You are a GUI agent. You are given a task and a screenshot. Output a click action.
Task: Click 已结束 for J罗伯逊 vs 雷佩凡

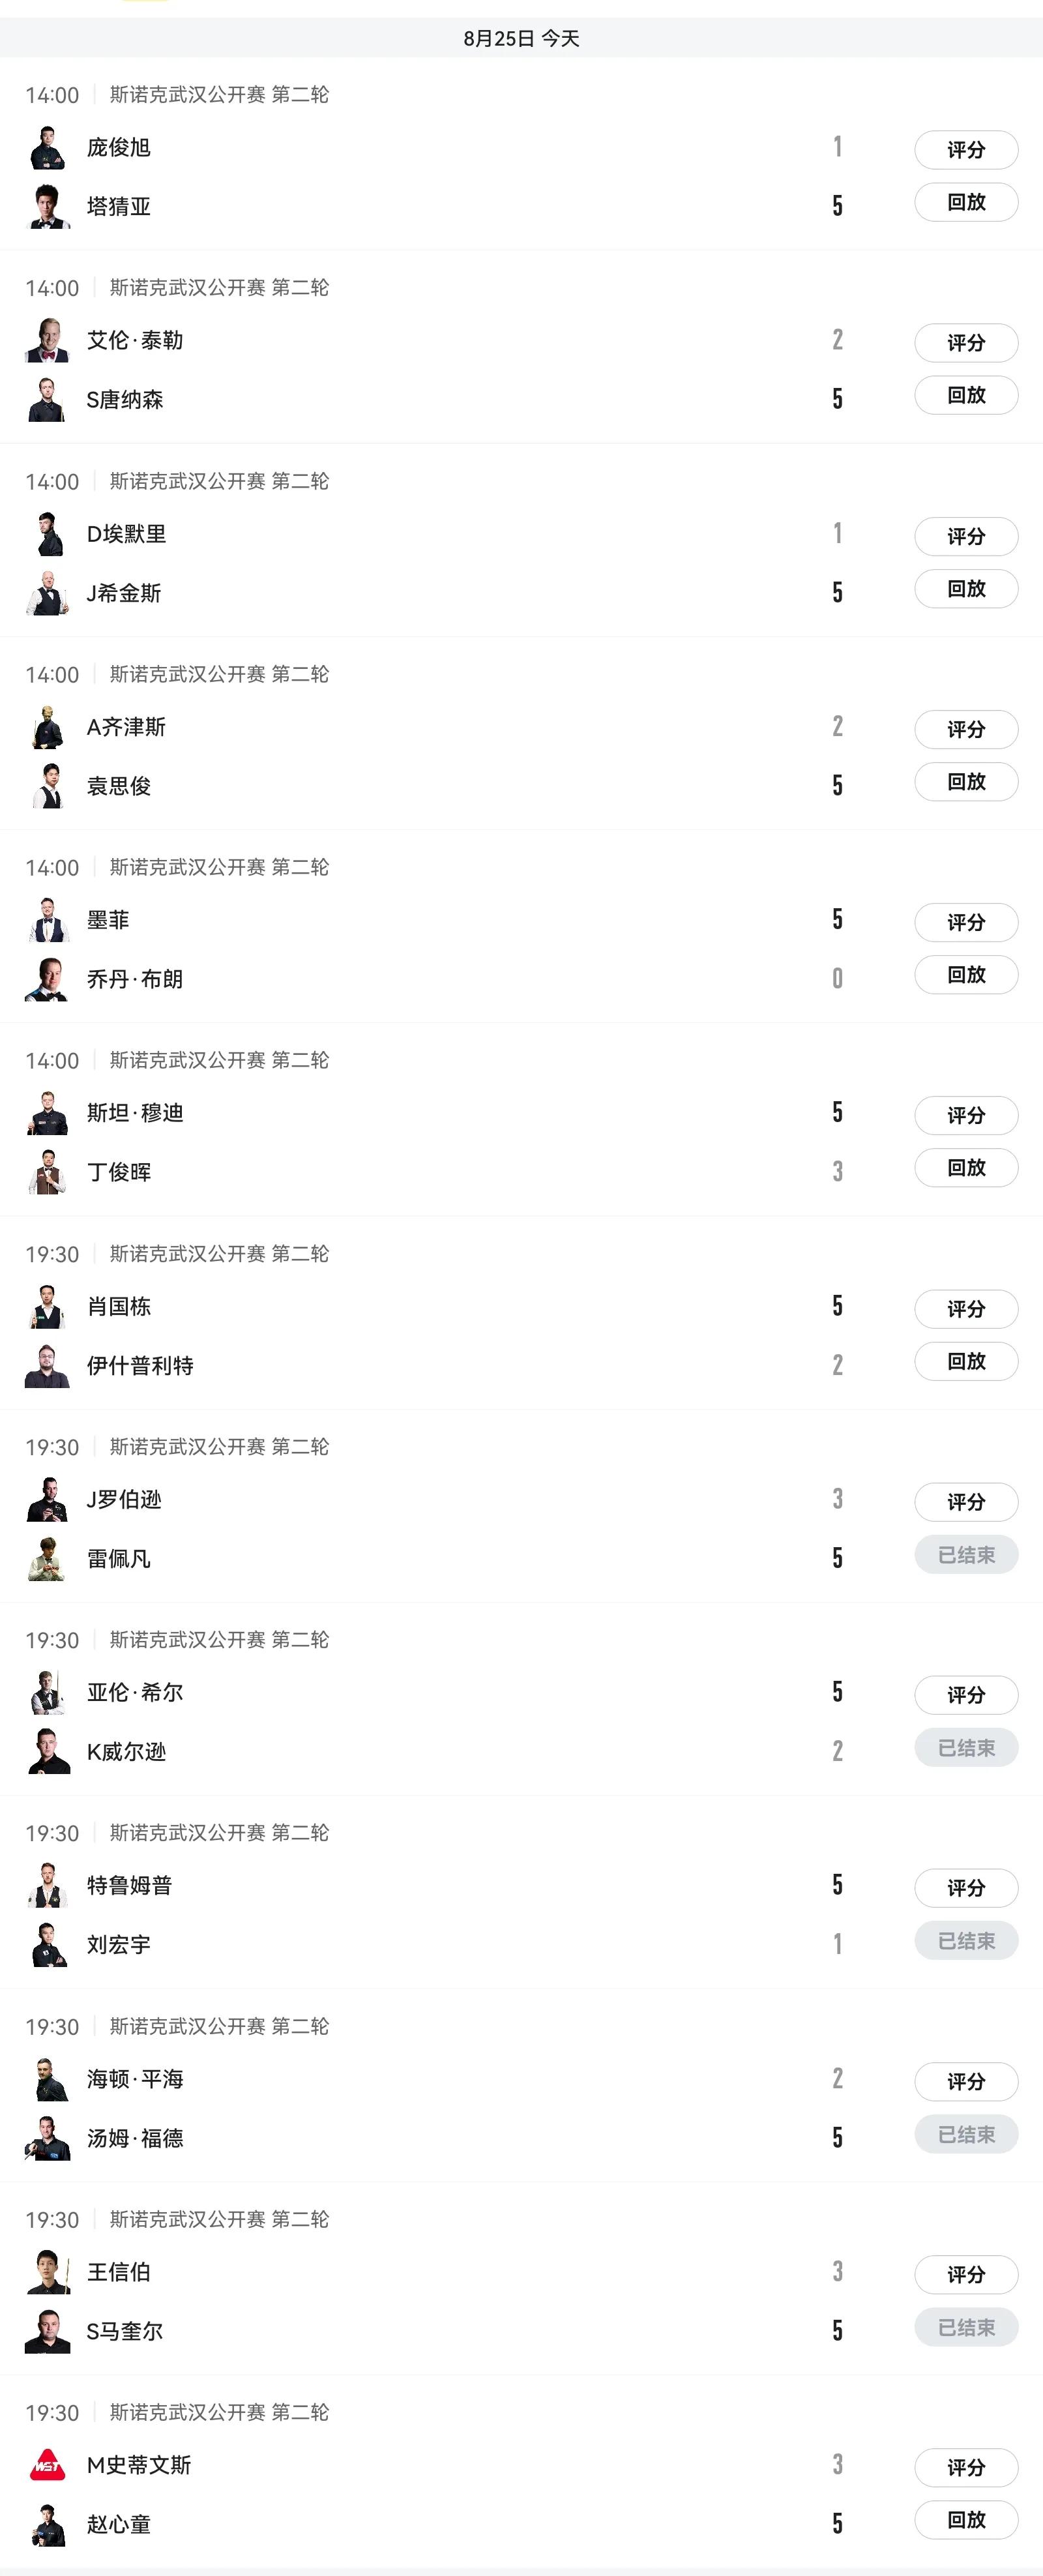pyautogui.click(x=966, y=1554)
